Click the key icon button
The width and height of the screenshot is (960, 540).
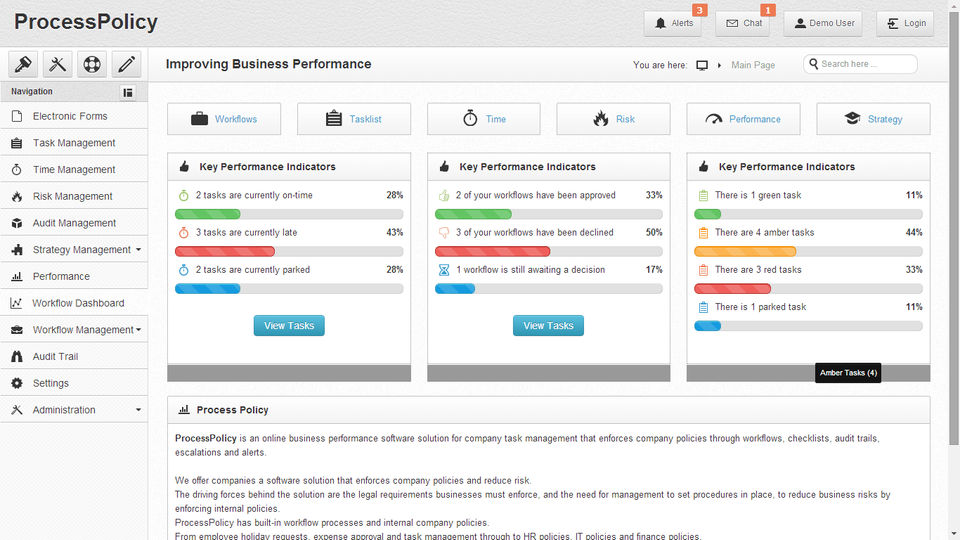pos(23,64)
